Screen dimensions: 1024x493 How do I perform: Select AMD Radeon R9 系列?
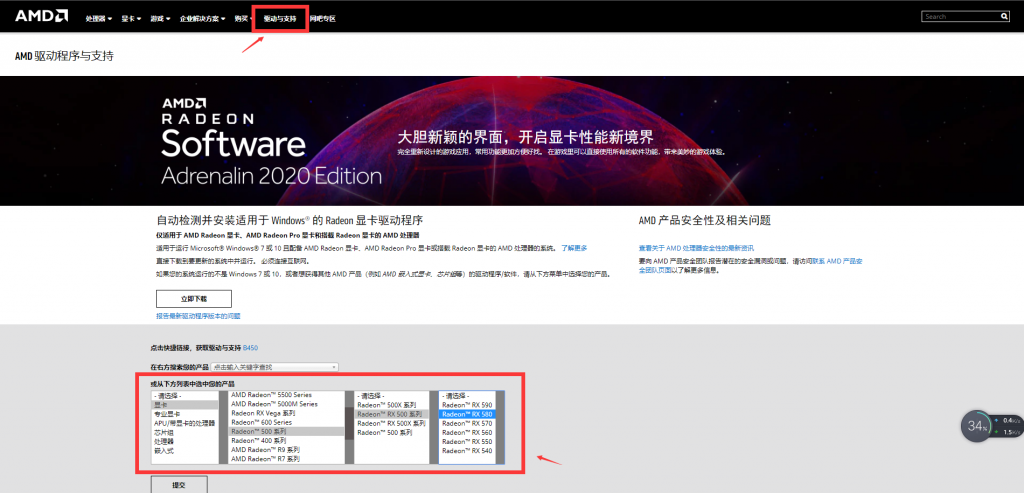(287, 450)
